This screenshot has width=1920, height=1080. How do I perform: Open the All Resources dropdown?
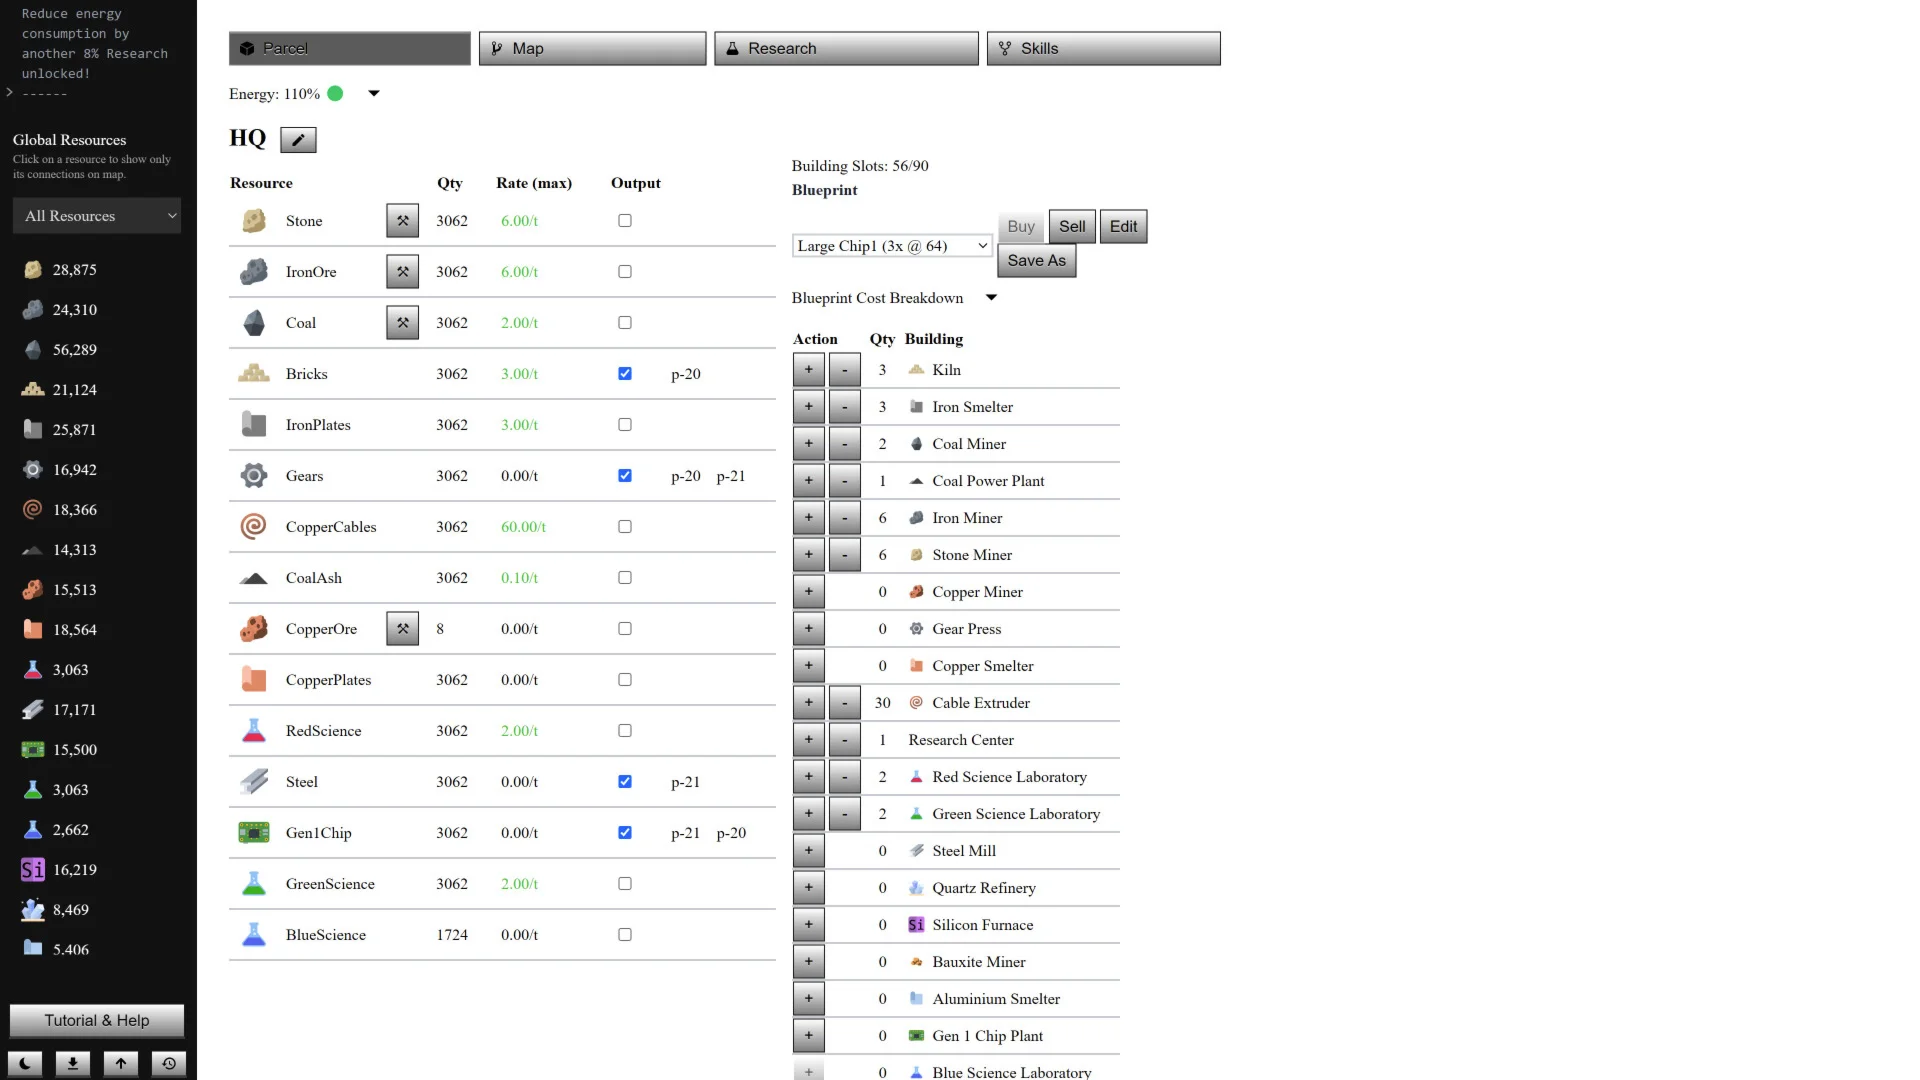point(97,216)
